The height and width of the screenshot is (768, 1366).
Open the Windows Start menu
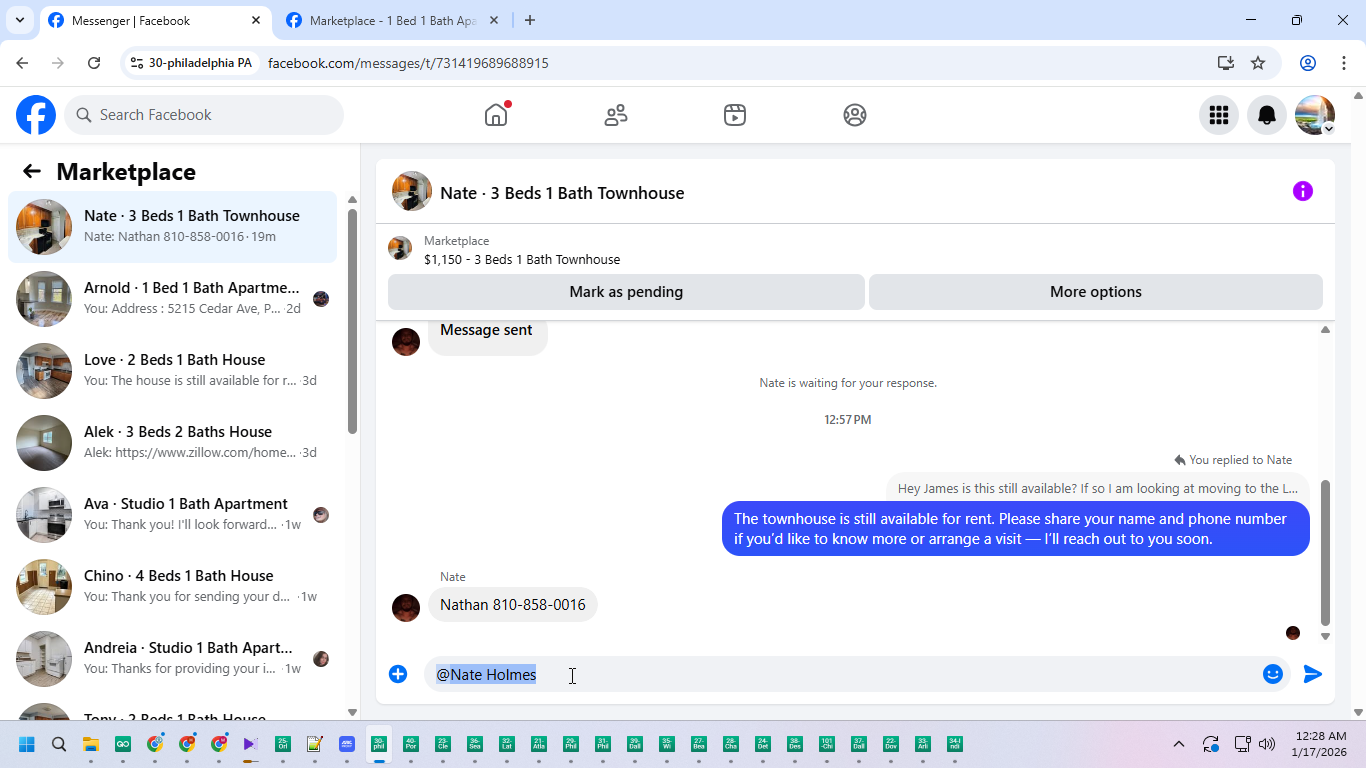pos(27,744)
